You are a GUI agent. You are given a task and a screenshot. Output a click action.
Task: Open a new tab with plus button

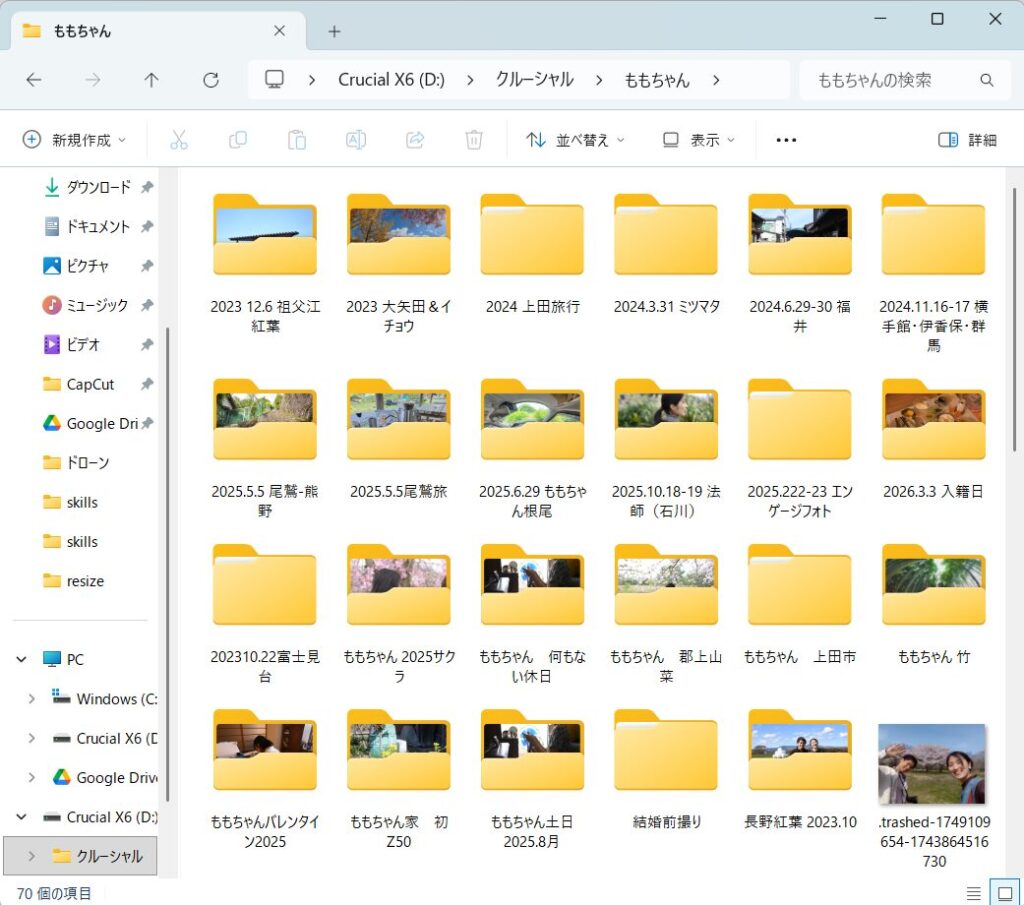pos(334,31)
